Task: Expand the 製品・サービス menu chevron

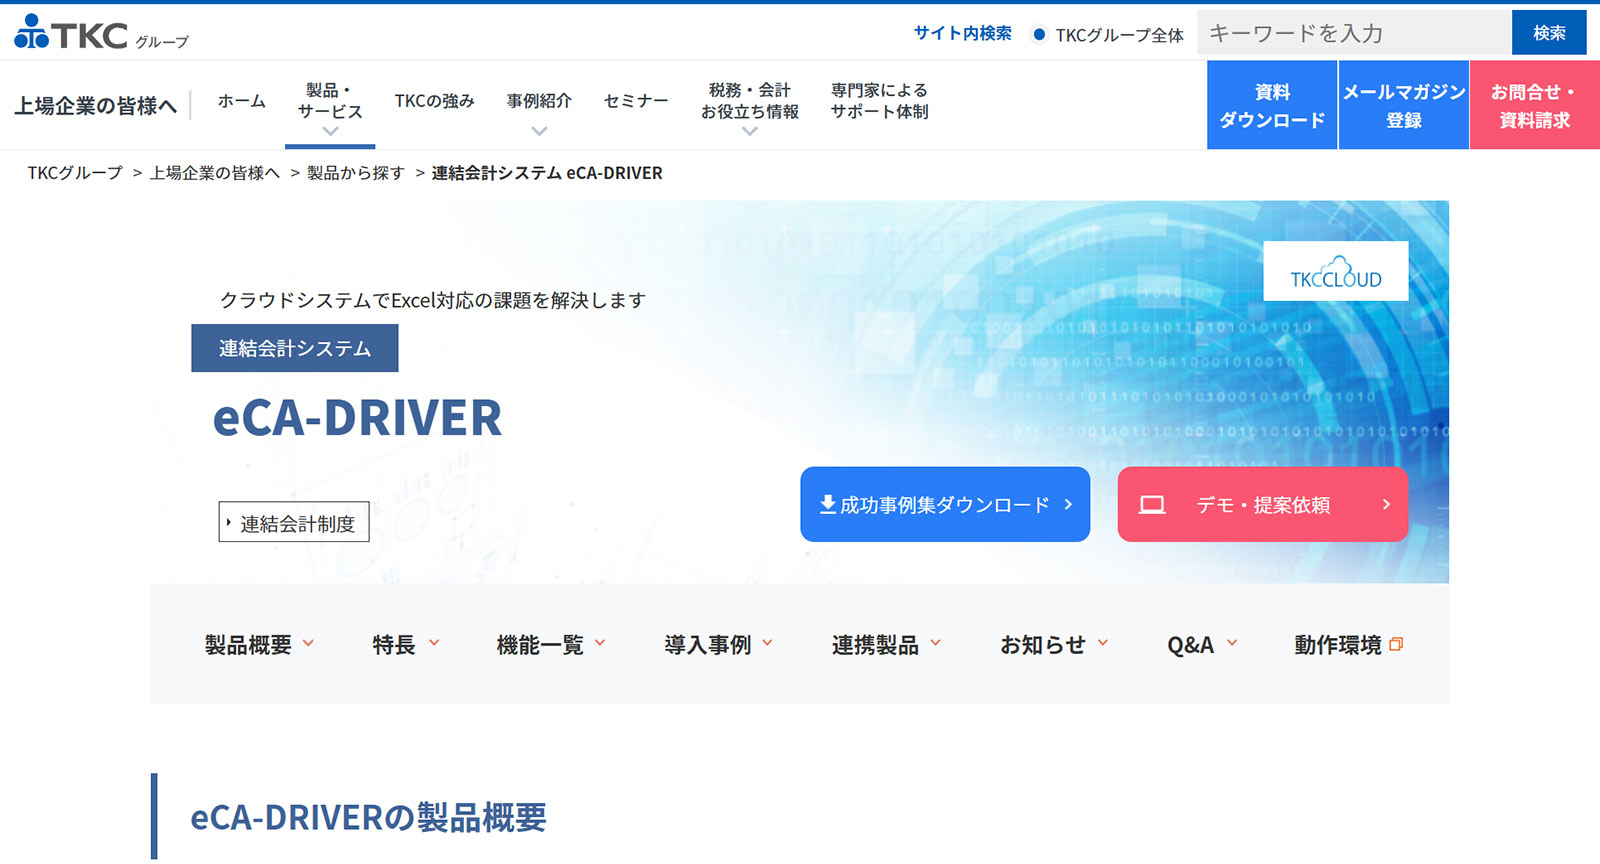Action: point(330,131)
